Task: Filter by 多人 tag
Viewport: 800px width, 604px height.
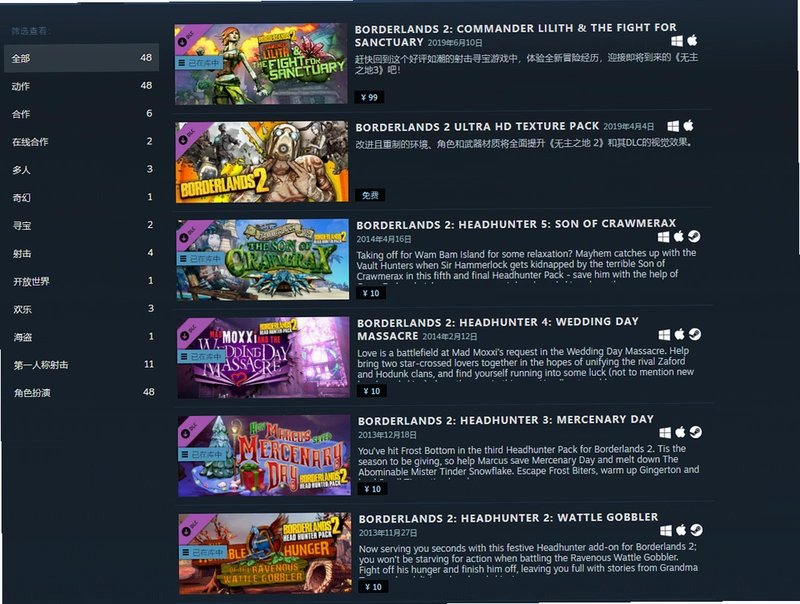Action: [82, 169]
